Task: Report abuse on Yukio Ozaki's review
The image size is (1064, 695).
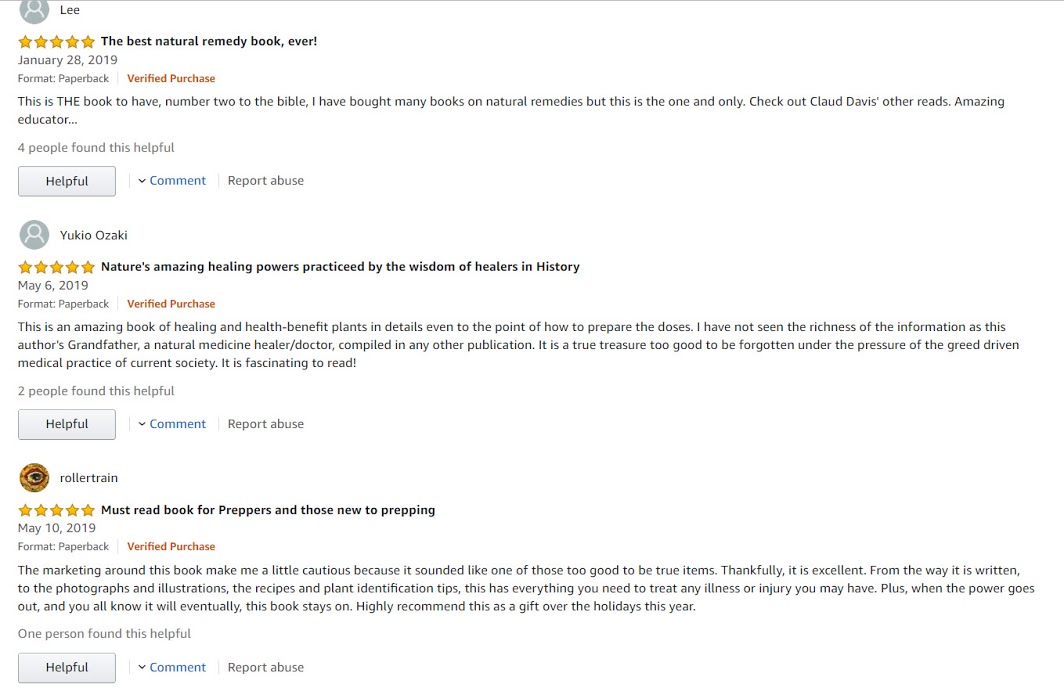Action: [265, 424]
